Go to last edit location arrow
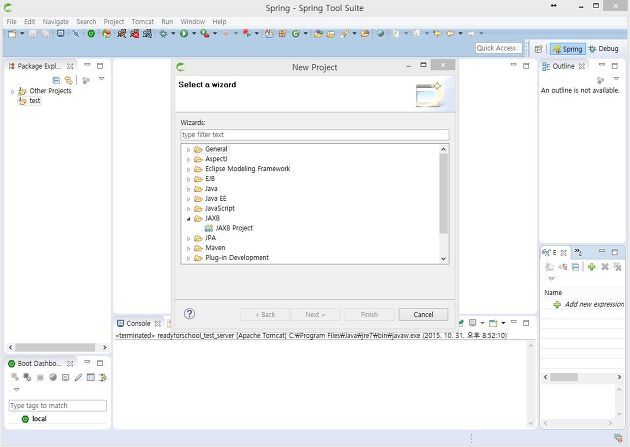This screenshot has height=447, width=630. point(437,34)
